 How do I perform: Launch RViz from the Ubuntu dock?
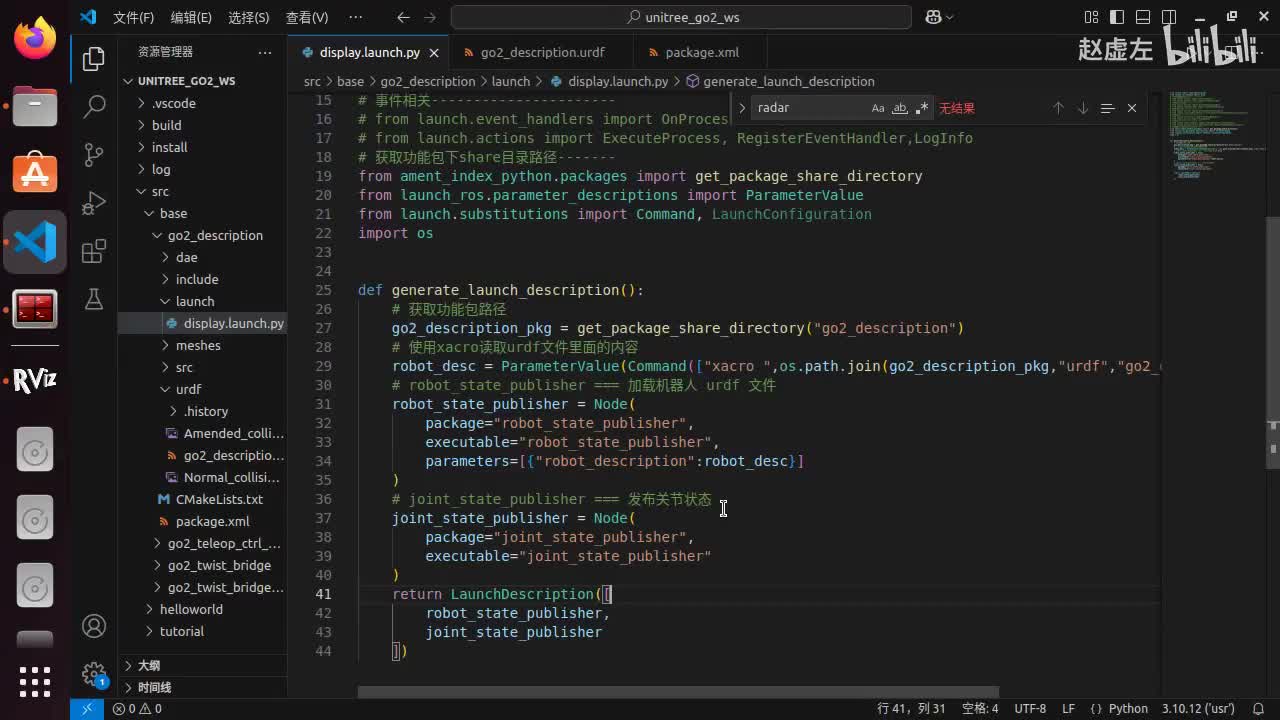click(35, 381)
